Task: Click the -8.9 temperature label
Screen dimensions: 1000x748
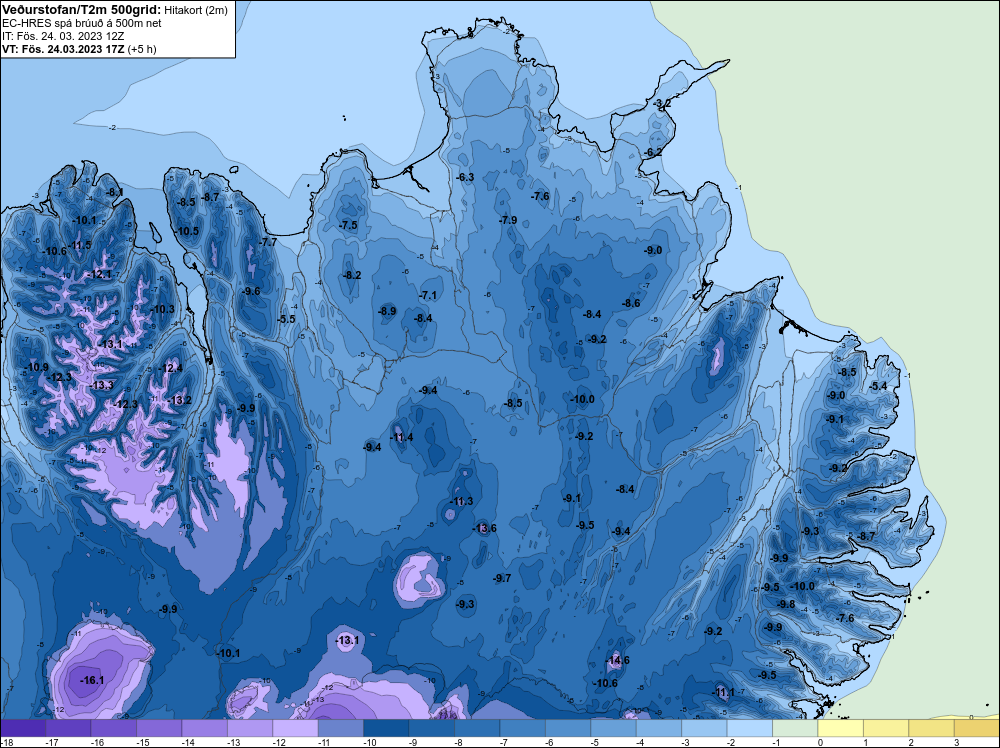Action: click(387, 311)
